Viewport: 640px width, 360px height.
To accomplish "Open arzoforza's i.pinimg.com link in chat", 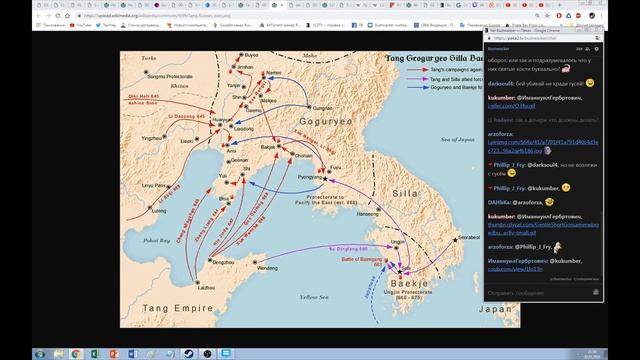I will 543,146.
